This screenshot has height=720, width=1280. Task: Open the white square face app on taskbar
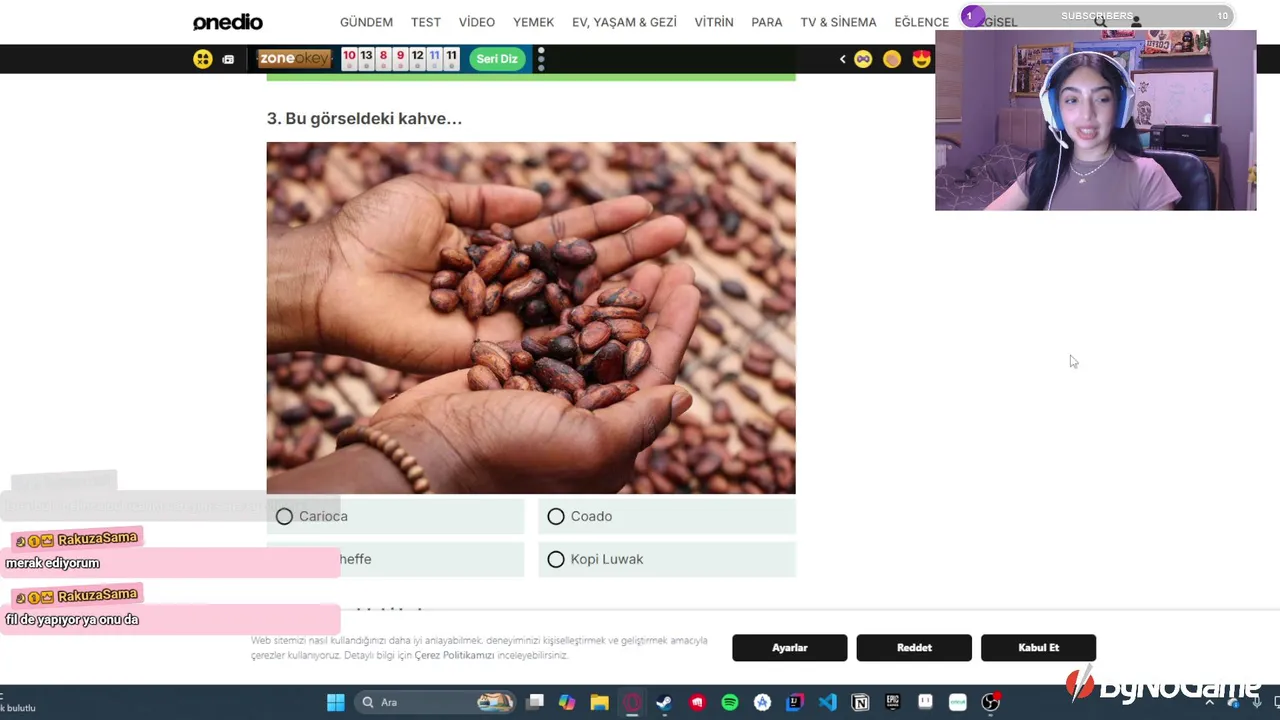coord(925,702)
